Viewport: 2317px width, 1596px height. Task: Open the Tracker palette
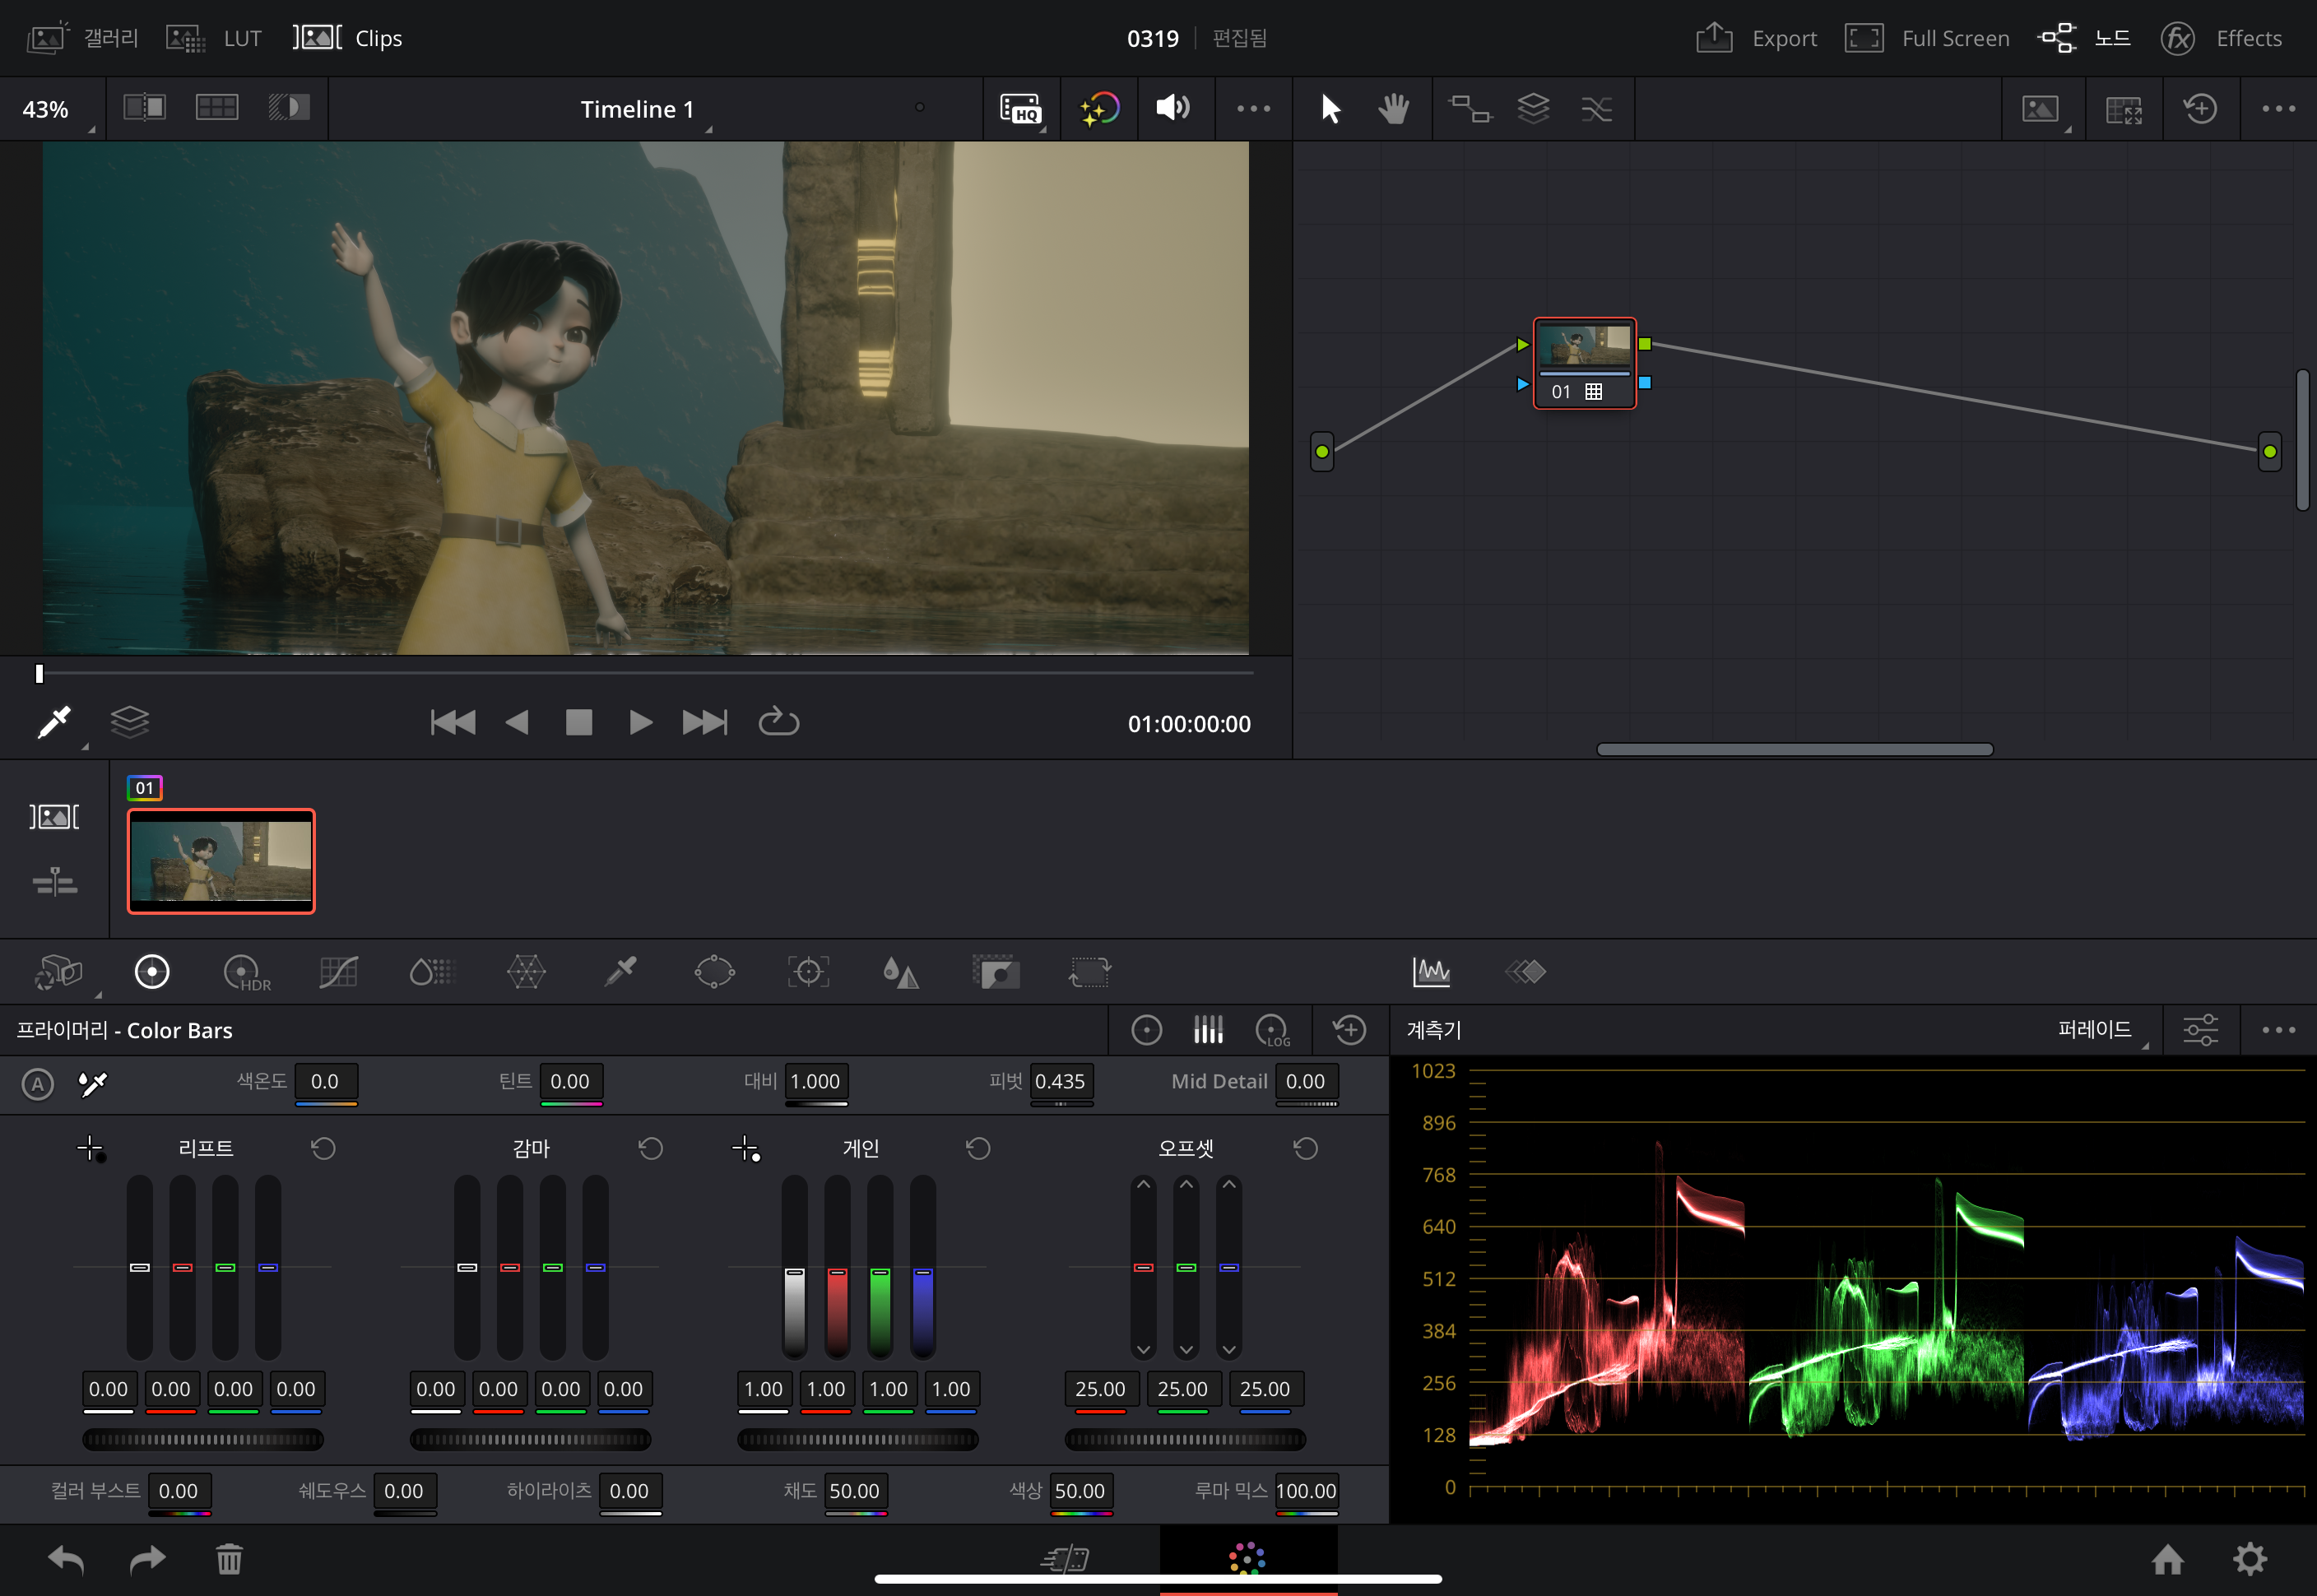pos(808,972)
